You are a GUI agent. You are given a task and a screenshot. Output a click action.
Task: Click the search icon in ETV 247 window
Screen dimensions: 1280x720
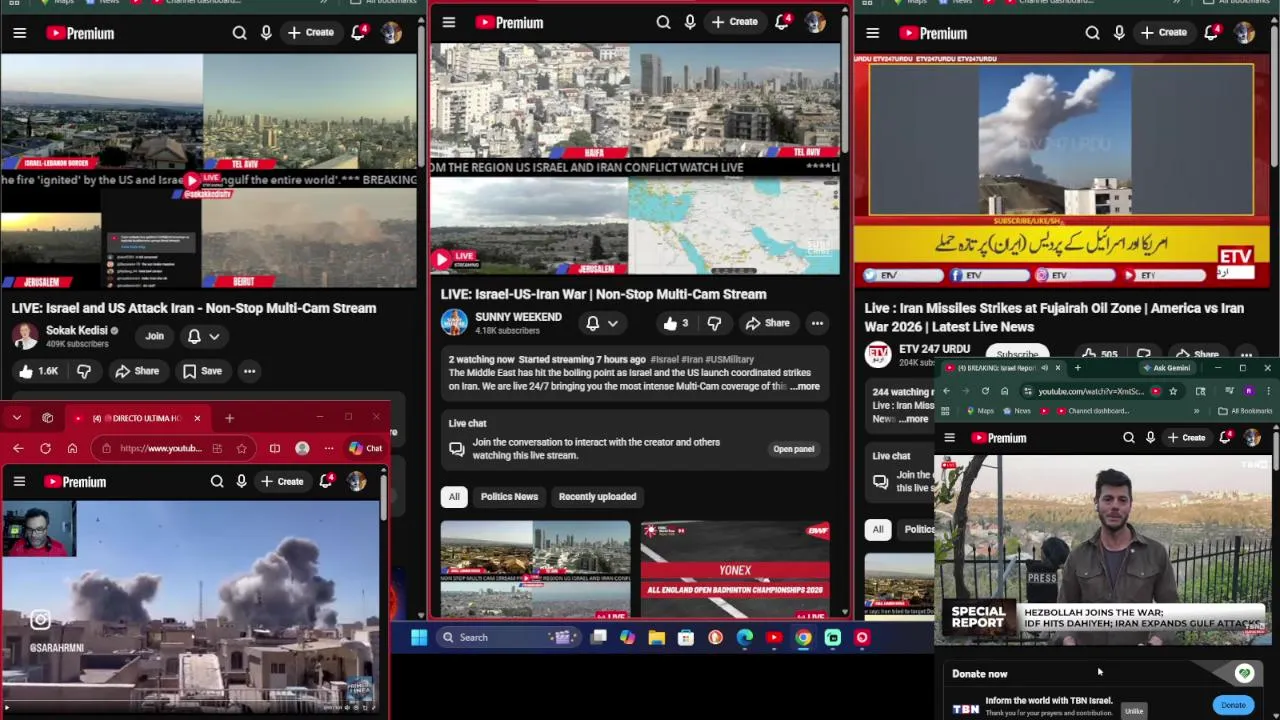coord(1092,33)
